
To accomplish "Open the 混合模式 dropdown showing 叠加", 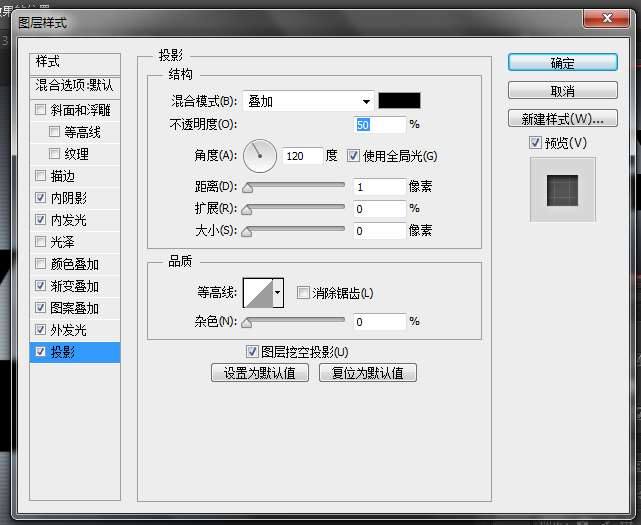I will [x=309, y=101].
